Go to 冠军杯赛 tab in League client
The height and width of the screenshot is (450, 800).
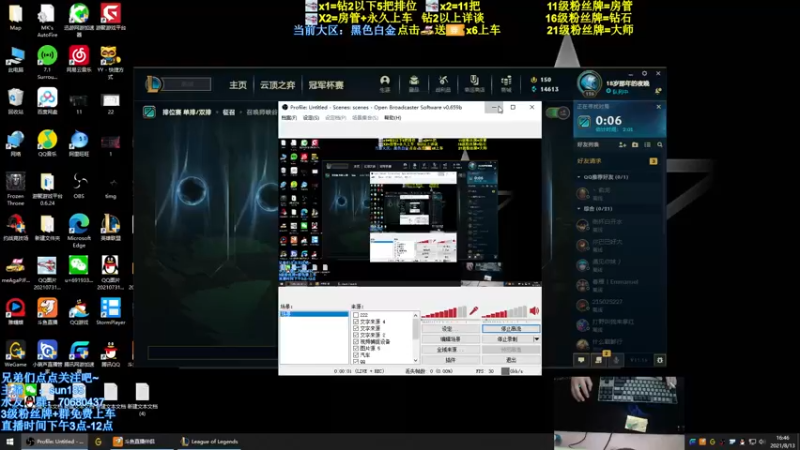coord(326,85)
